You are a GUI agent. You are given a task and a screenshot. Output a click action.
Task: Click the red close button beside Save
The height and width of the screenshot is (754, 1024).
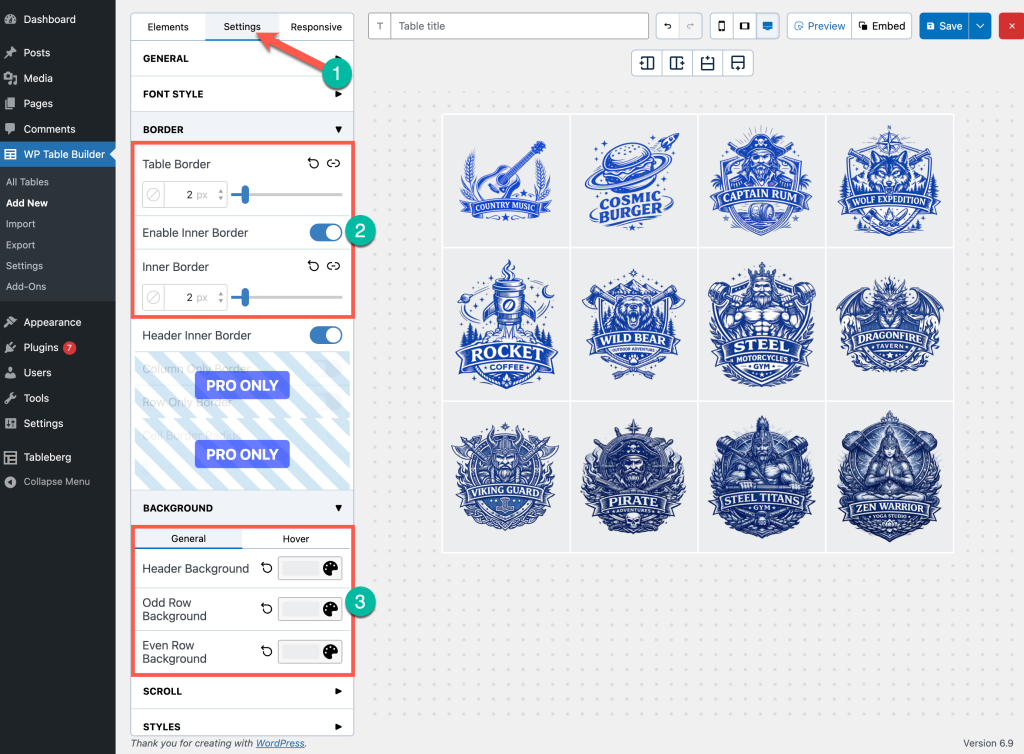[1010, 26]
